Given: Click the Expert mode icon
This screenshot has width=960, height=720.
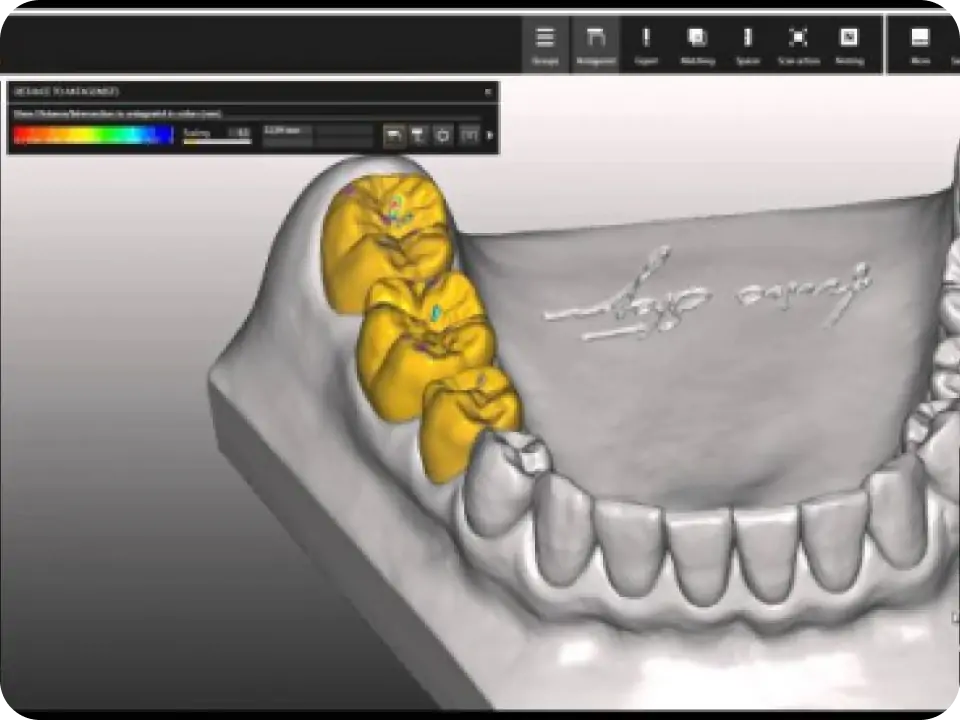Looking at the screenshot, I should point(646,45).
